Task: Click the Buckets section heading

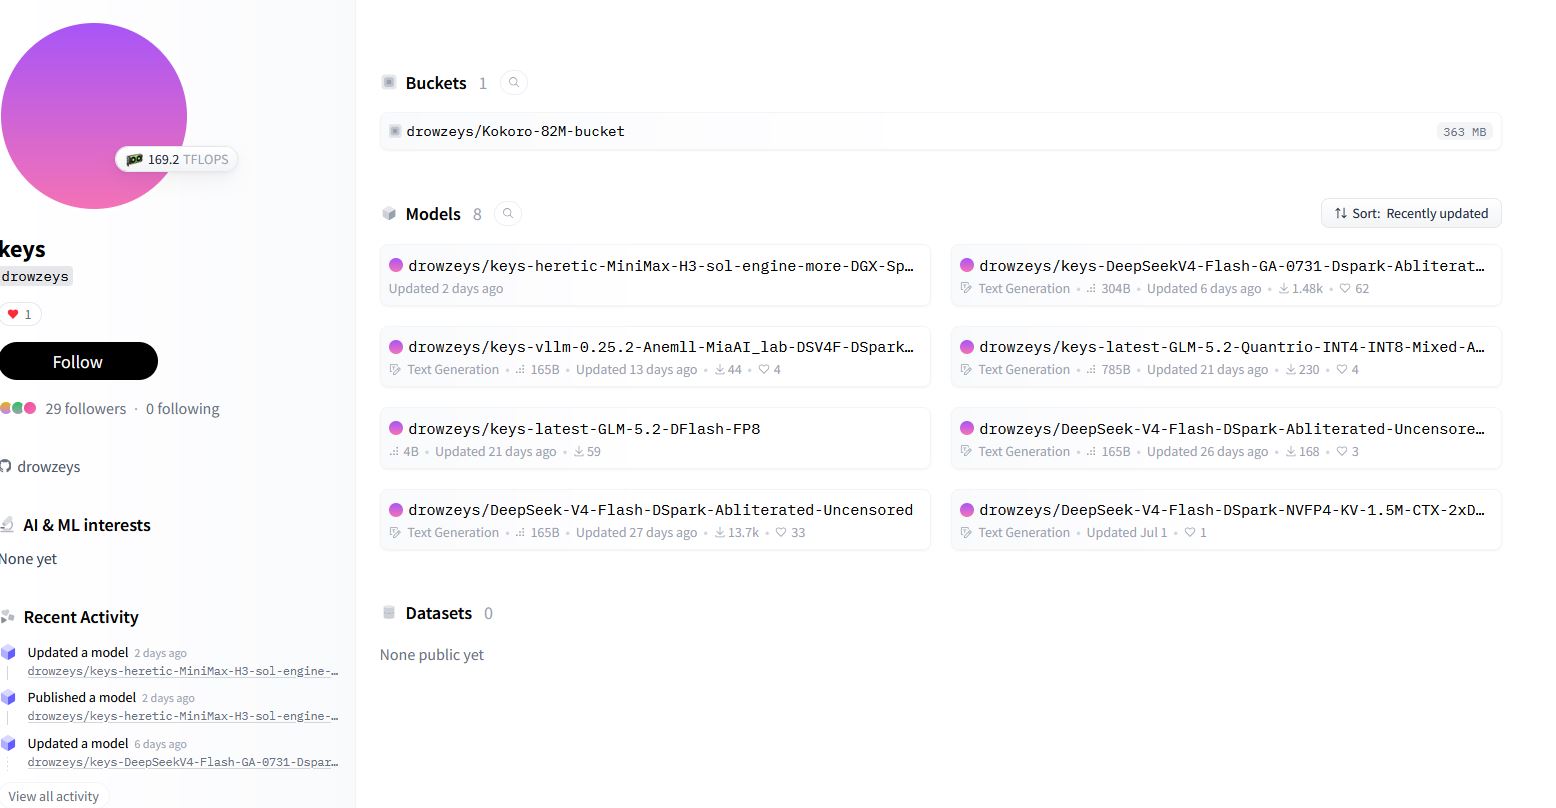Action: click(x=436, y=83)
